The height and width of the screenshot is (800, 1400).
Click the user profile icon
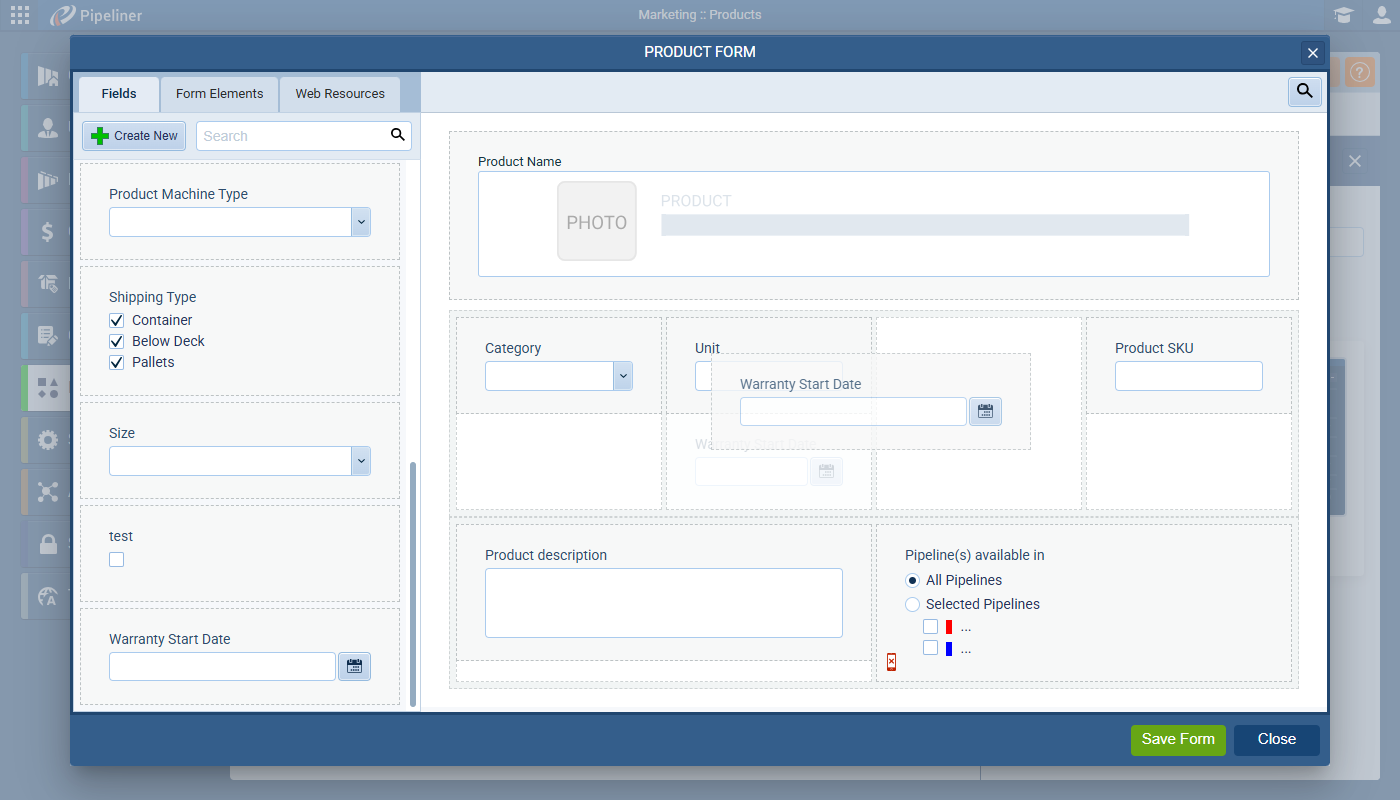[1381, 15]
